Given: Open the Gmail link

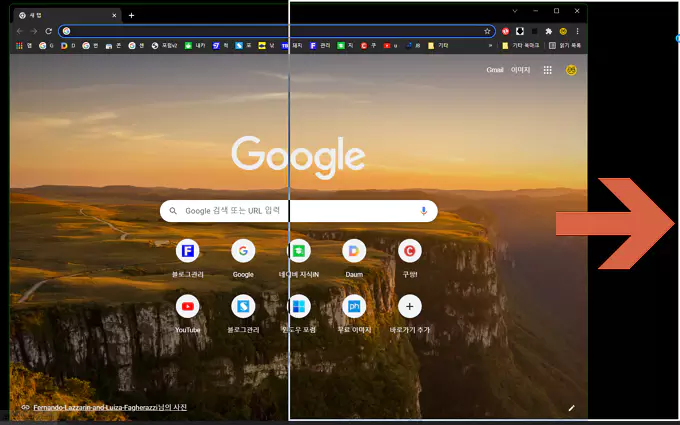Looking at the screenshot, I should 495,70.
